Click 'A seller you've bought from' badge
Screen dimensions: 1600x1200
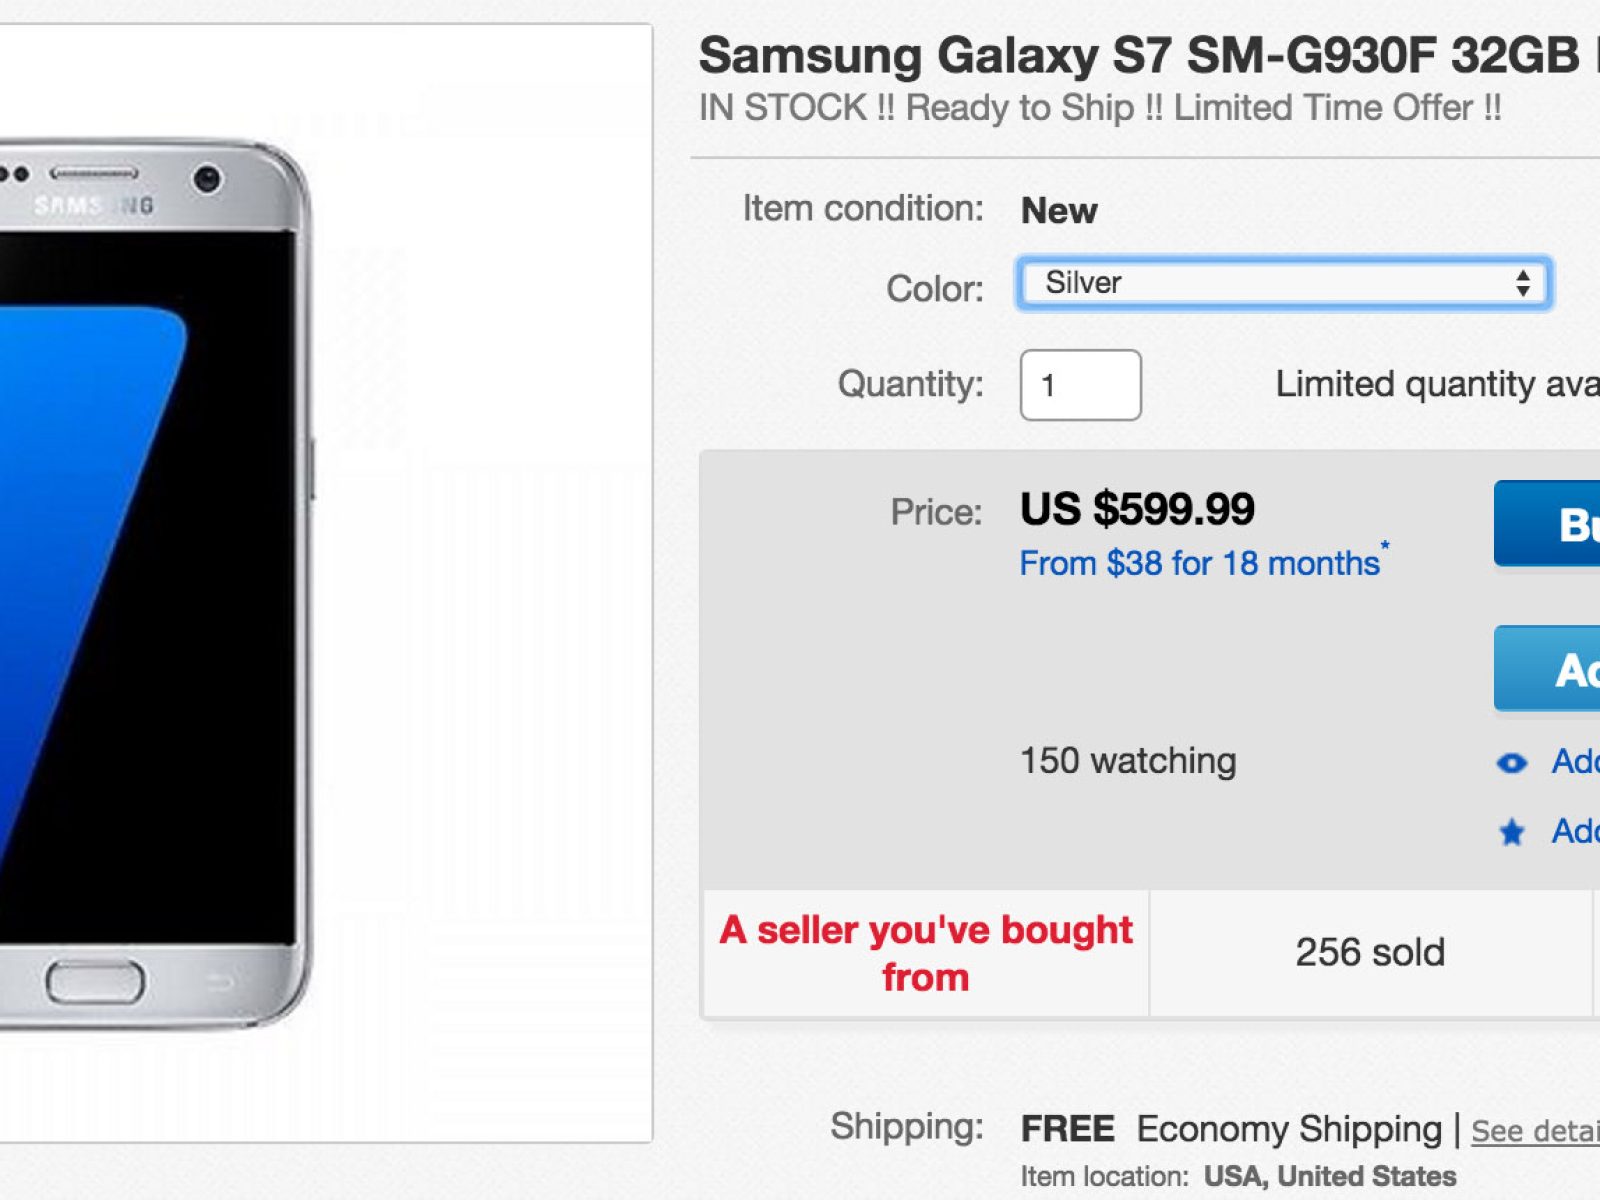click(x=926, y=953)
